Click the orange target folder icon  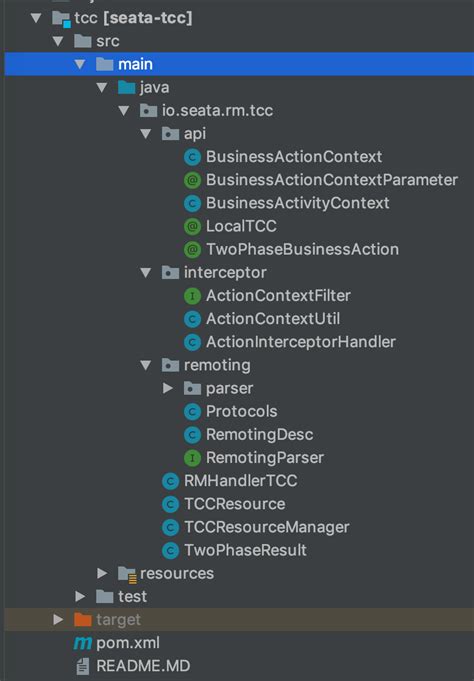point(83,619)
